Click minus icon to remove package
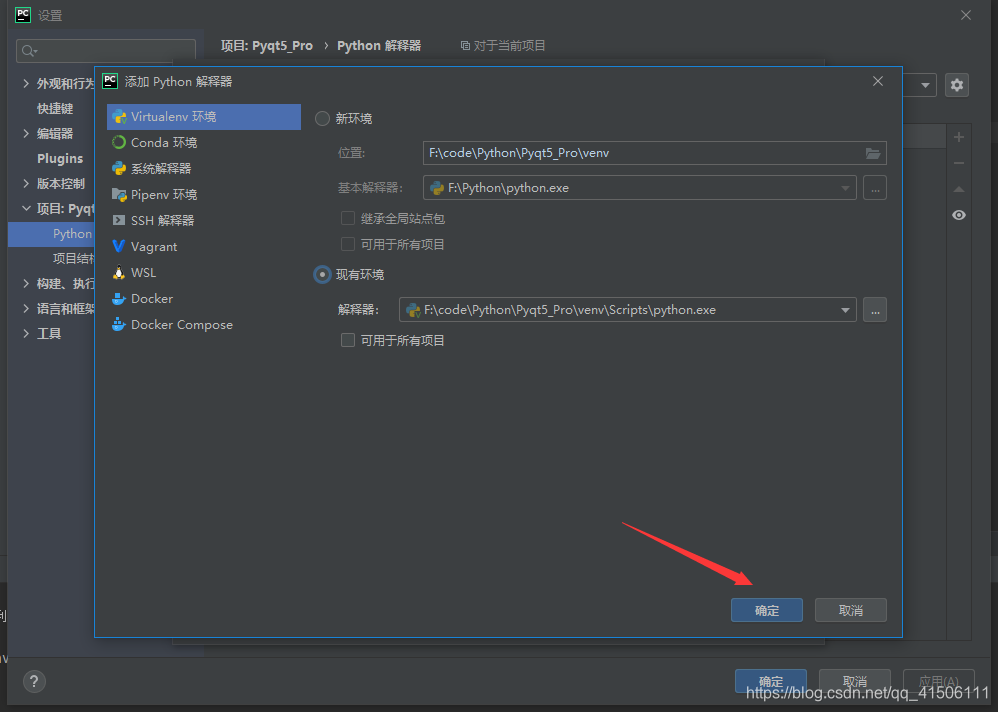 [x=959, y=164]
